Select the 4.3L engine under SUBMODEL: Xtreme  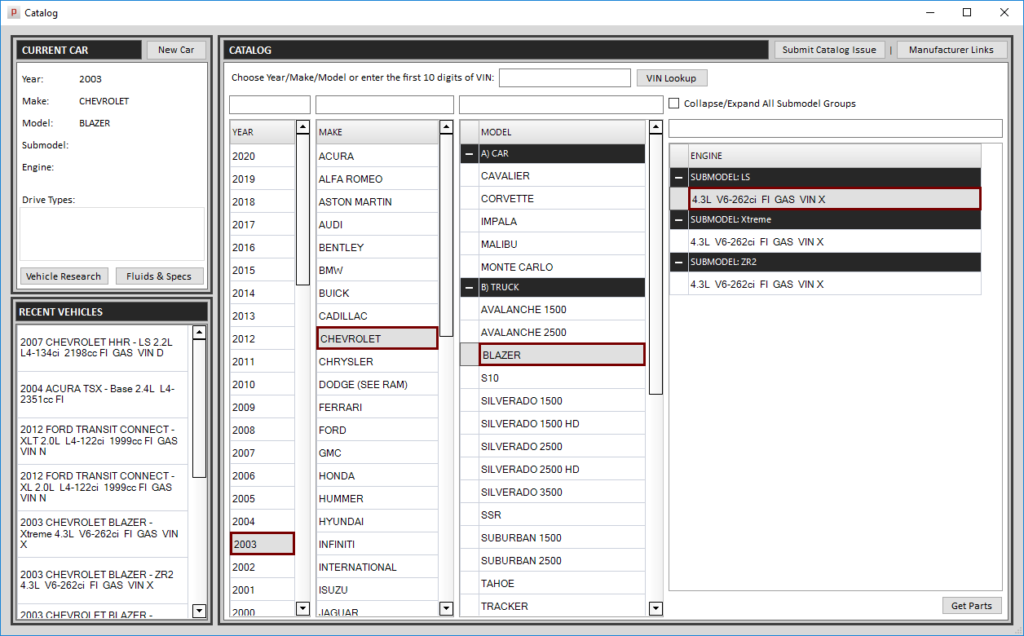pos(835,242)
